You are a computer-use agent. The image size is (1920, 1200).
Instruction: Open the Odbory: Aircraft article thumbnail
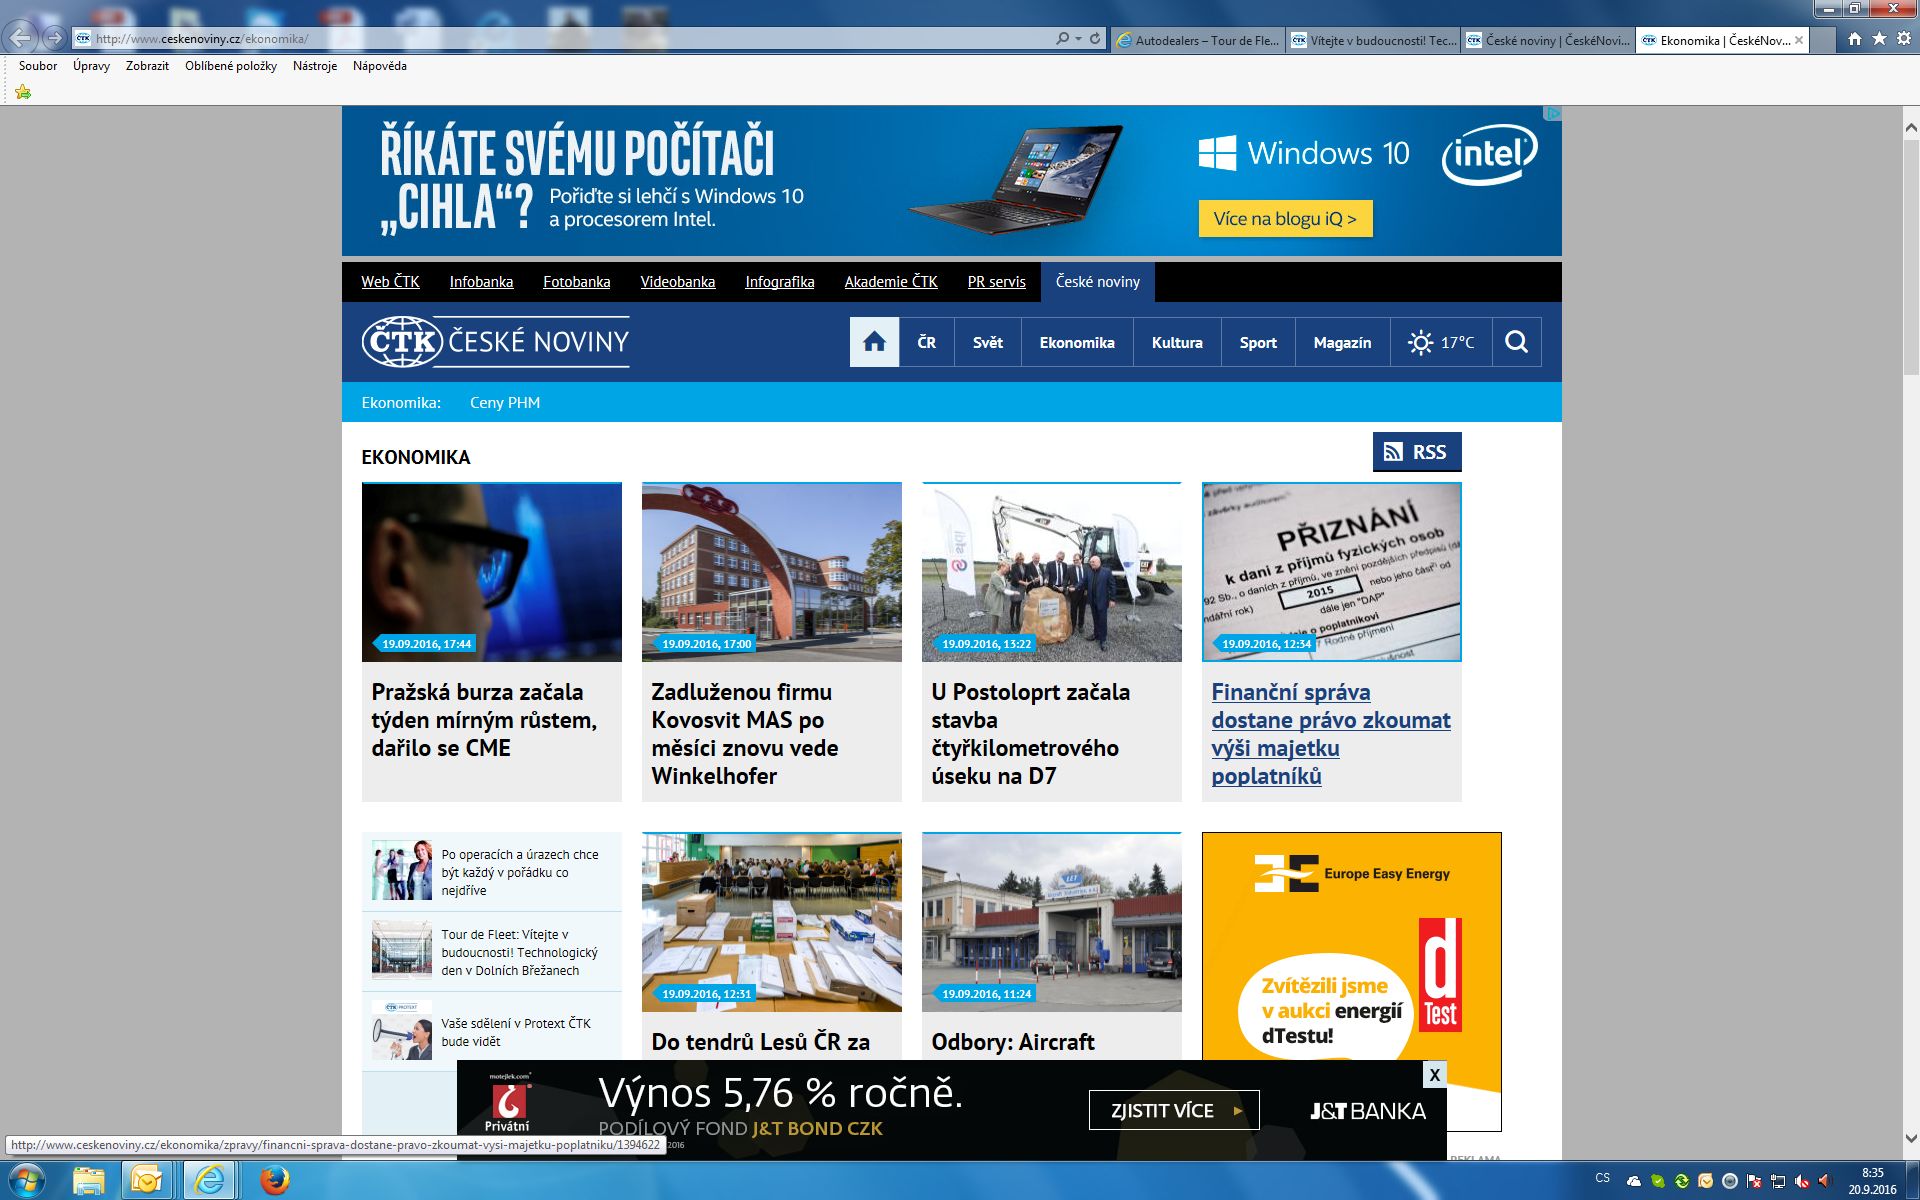click(1051, 922)
